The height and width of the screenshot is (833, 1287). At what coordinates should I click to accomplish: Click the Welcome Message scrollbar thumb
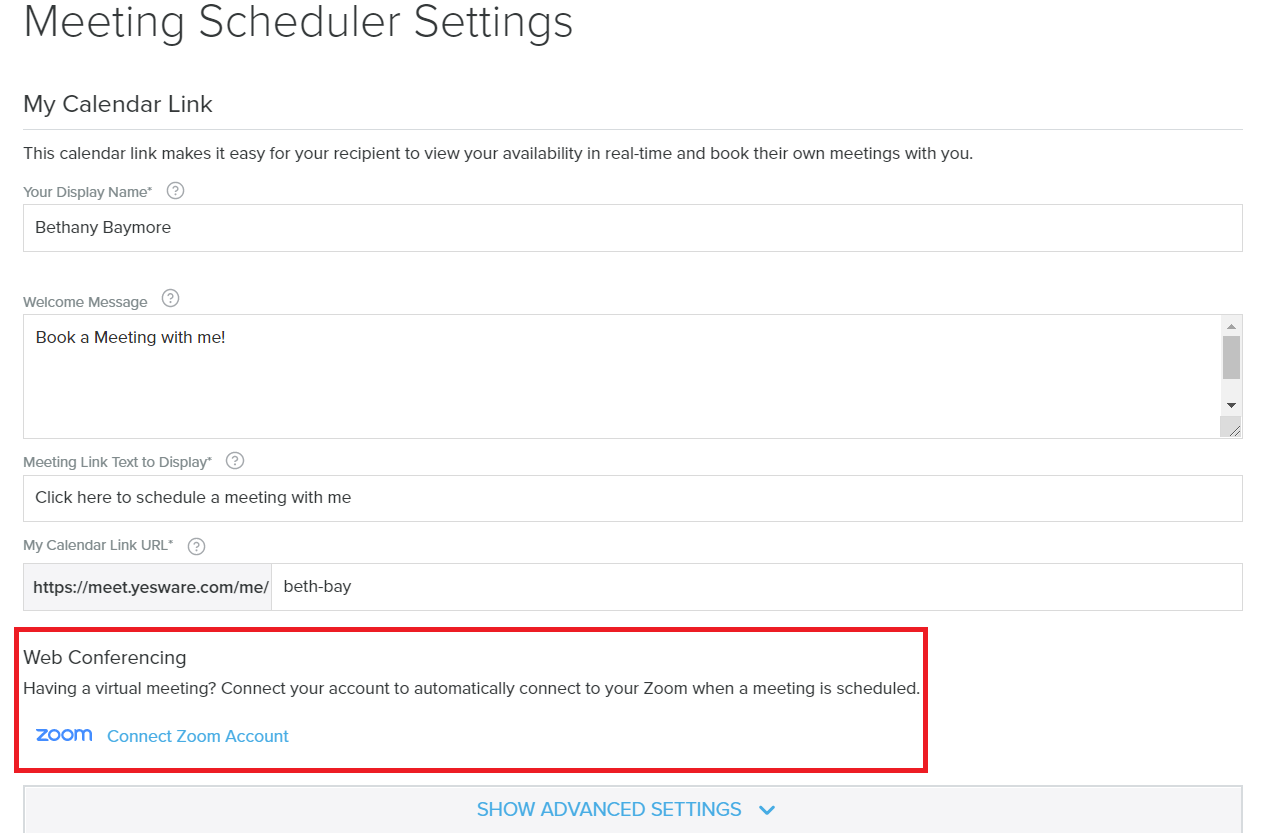point(1231,357)
